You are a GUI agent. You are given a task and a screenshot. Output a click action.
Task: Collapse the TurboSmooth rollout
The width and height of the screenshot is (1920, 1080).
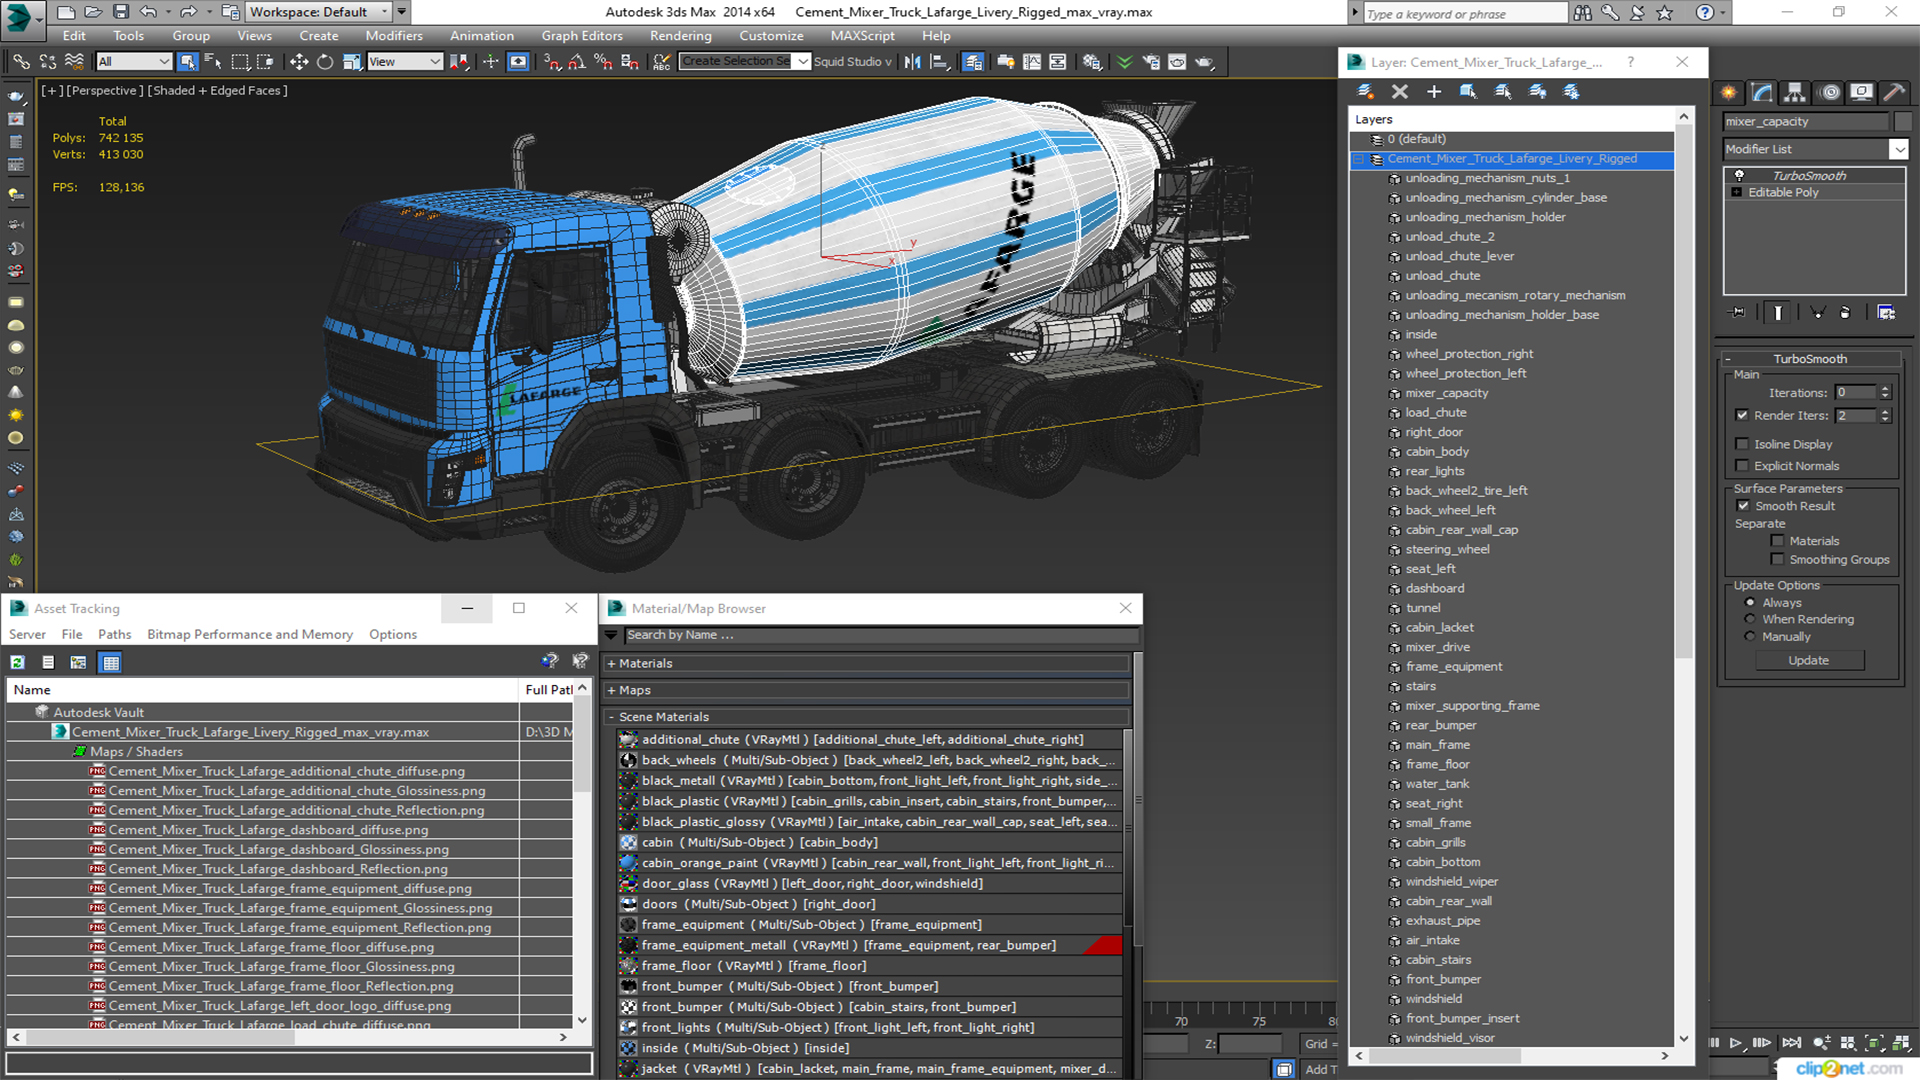(1727, 359)
